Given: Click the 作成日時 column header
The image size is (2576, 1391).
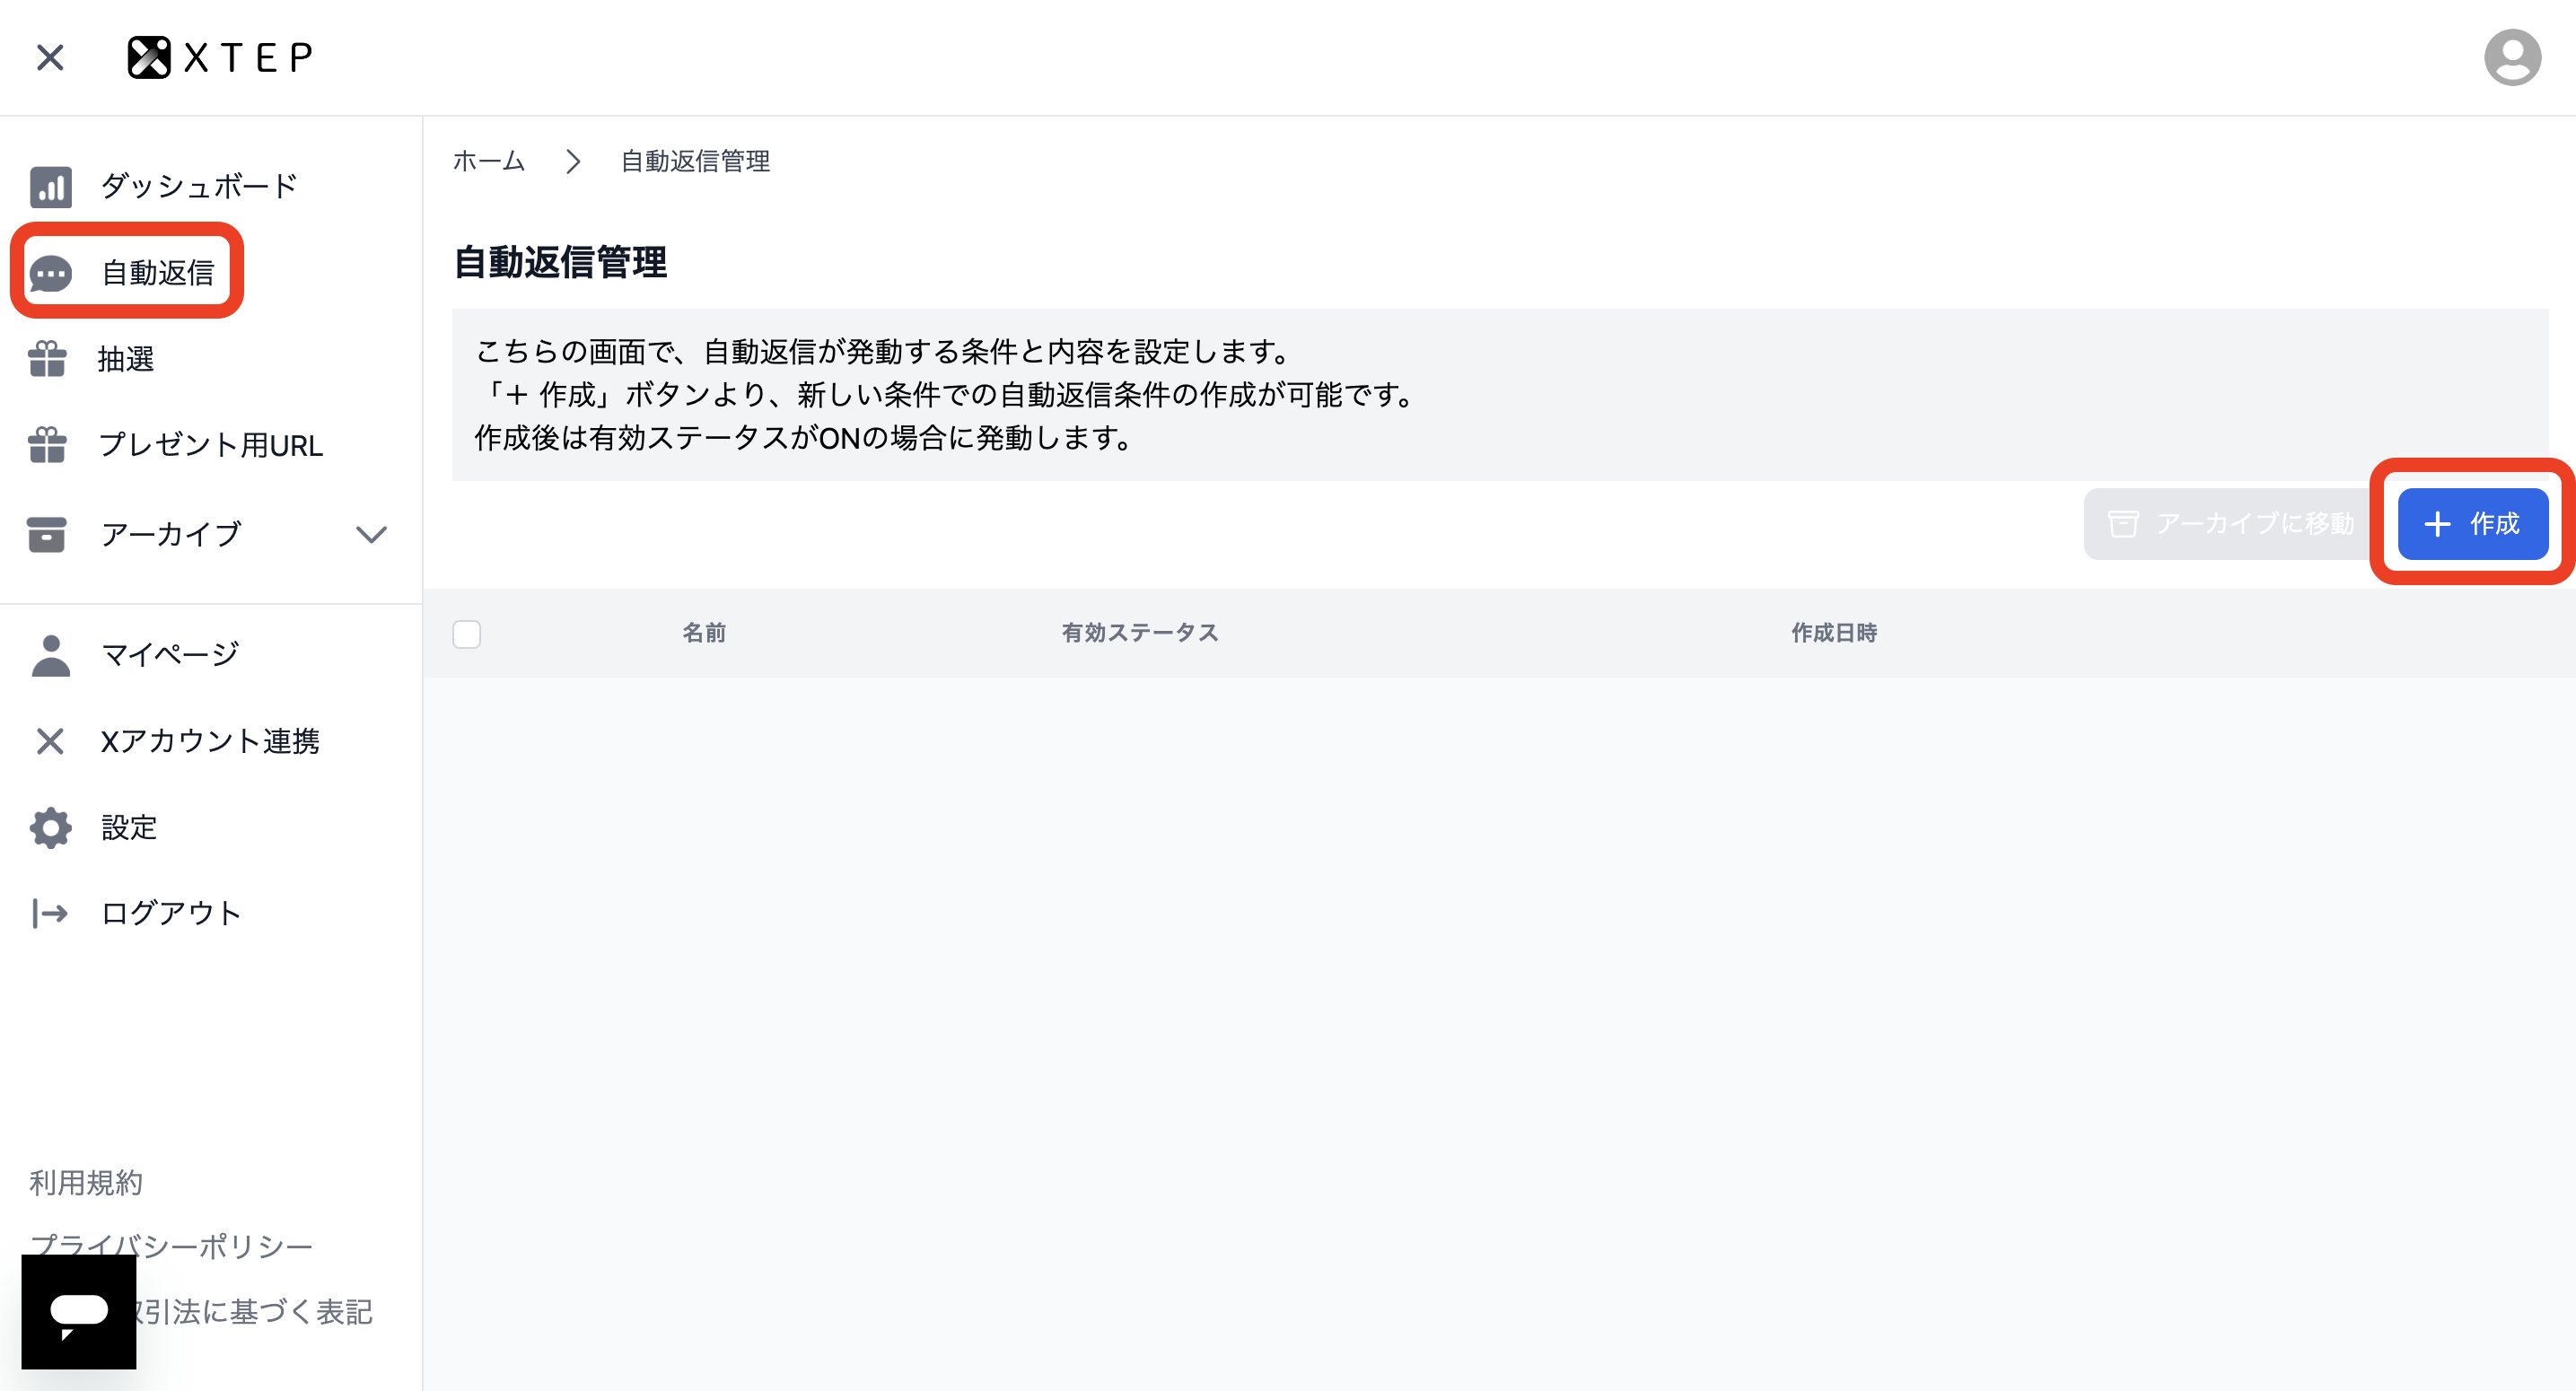Looking at the screenshot, I should [1834, 633].
